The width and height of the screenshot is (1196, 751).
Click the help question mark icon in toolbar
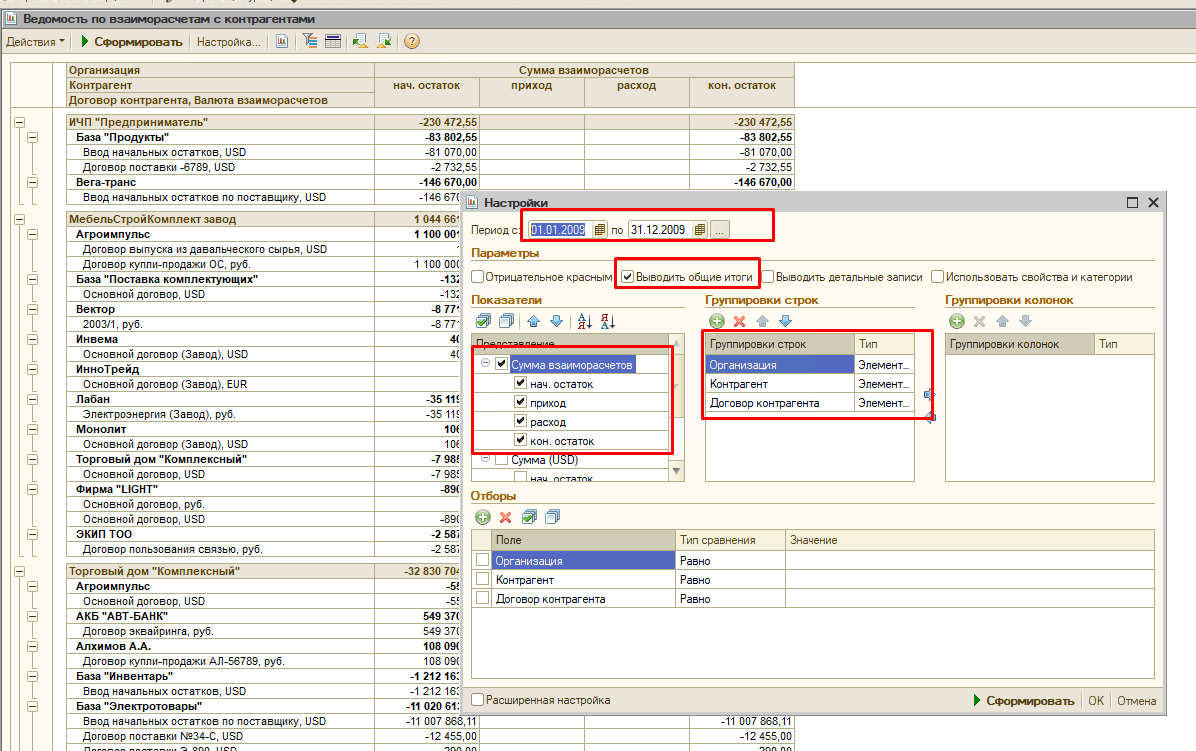(x=411, y=41)
